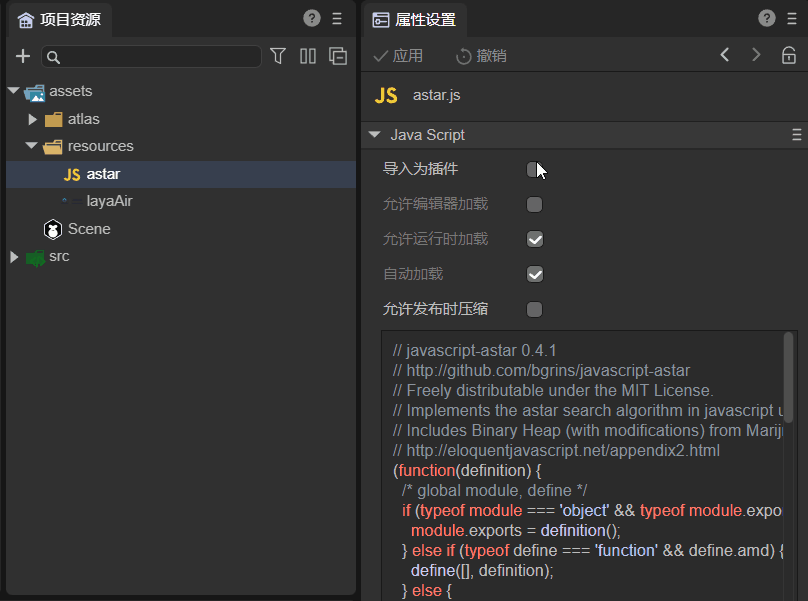Open help in the properties panel

767,18
